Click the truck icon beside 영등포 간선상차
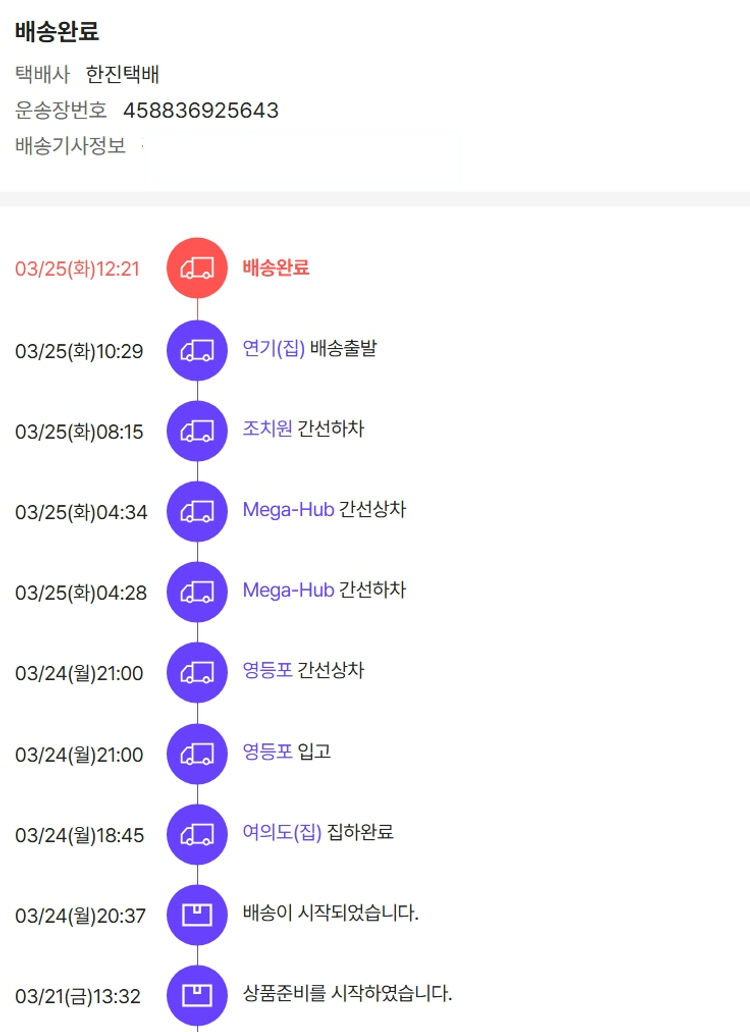 point(197,673)
